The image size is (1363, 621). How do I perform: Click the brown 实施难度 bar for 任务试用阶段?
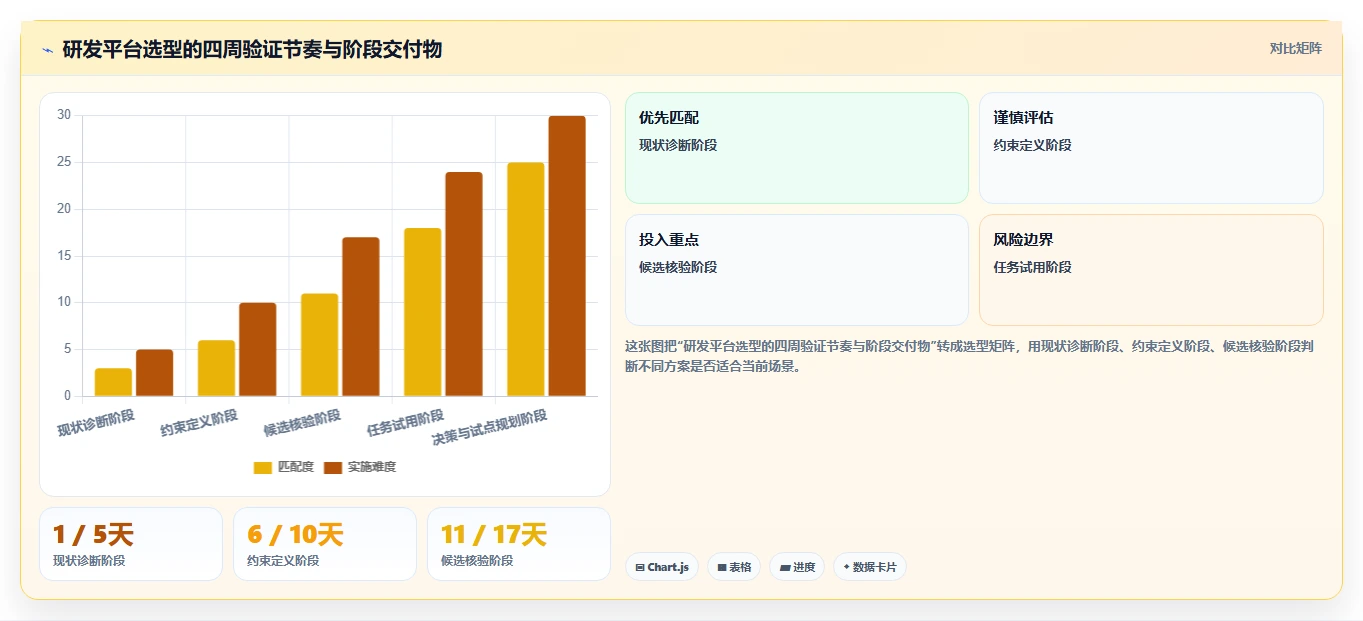(x=464, y=284)
